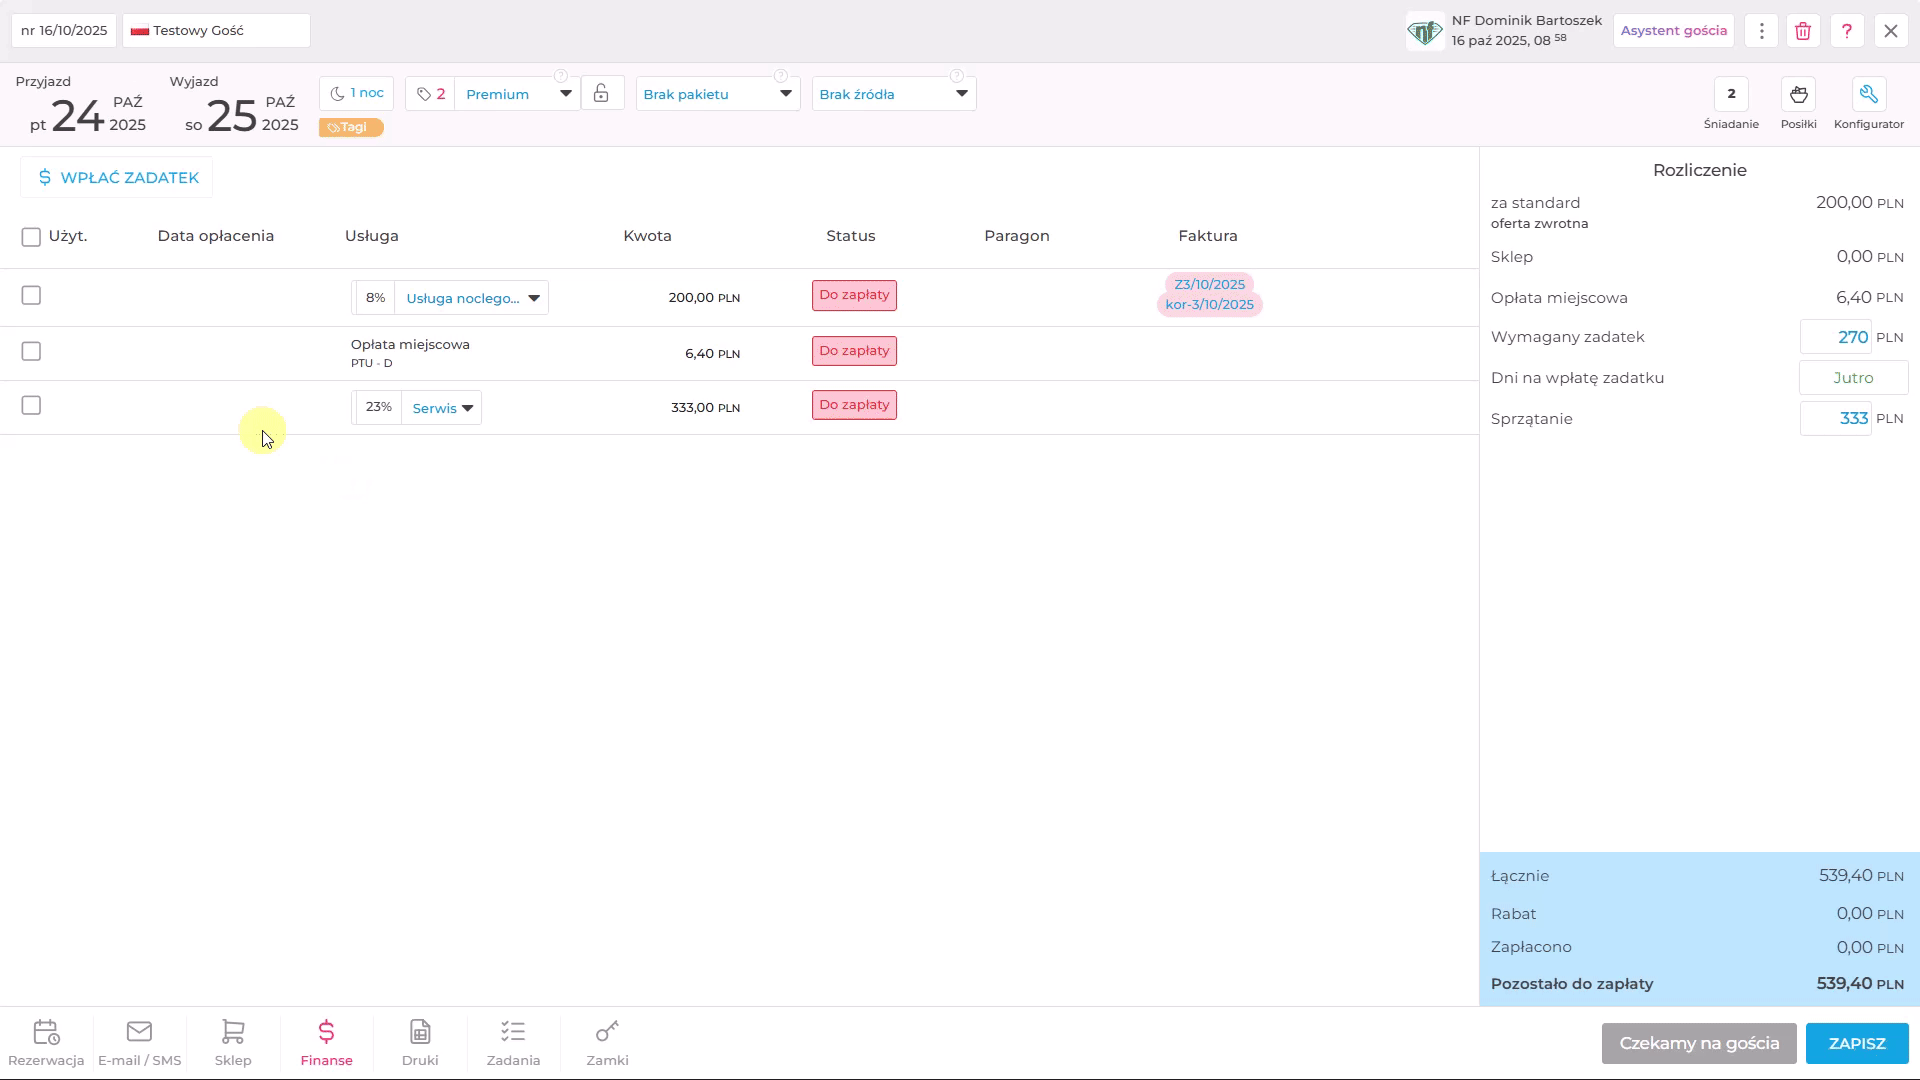Check the Serwis row checkbox

[31, 405]
